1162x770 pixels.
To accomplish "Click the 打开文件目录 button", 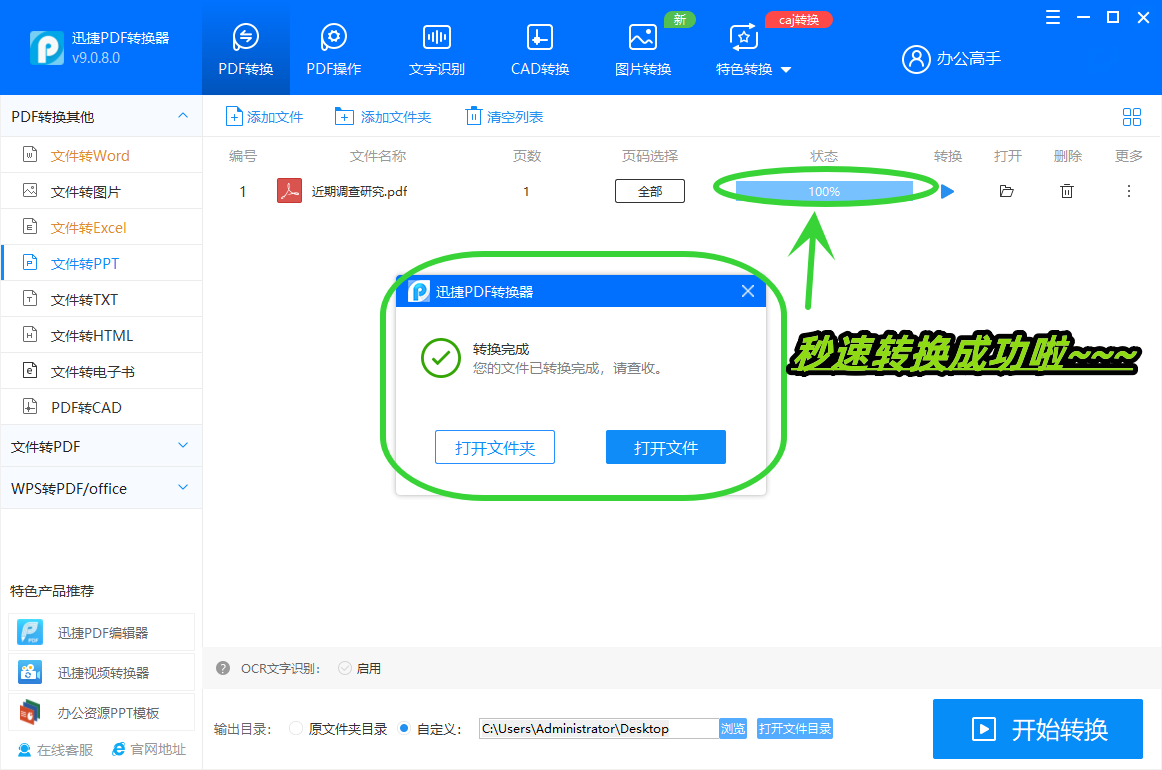I will tap(795, 728).
